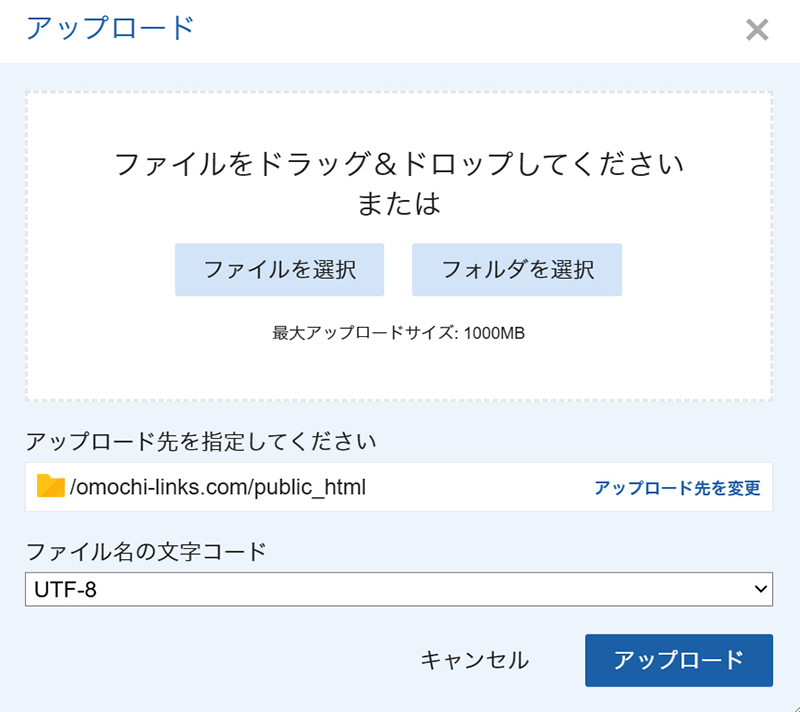
Task: Open the UTF-8 character encoding dropdown
Action: tap(398, 589)
